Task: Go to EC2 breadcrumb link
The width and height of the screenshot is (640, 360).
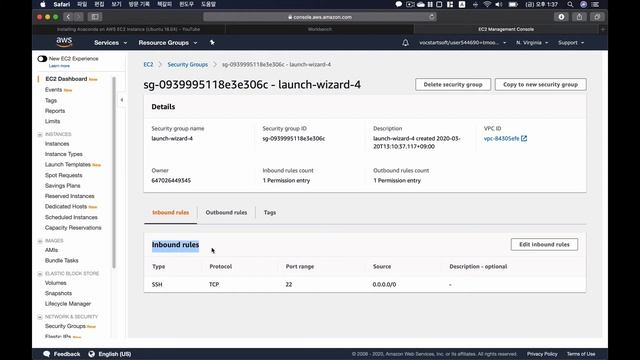Action: [148, 64]
